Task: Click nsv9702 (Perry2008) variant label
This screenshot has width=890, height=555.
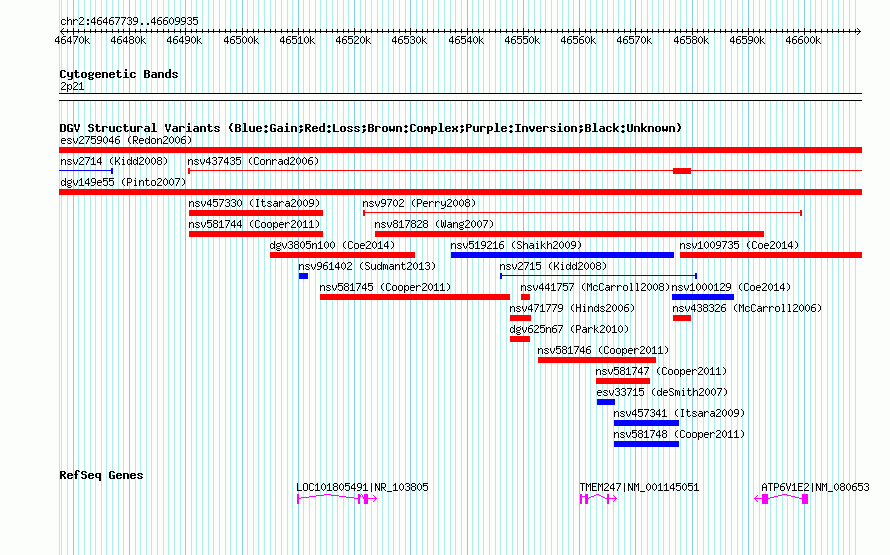Action: pos(419,203)
